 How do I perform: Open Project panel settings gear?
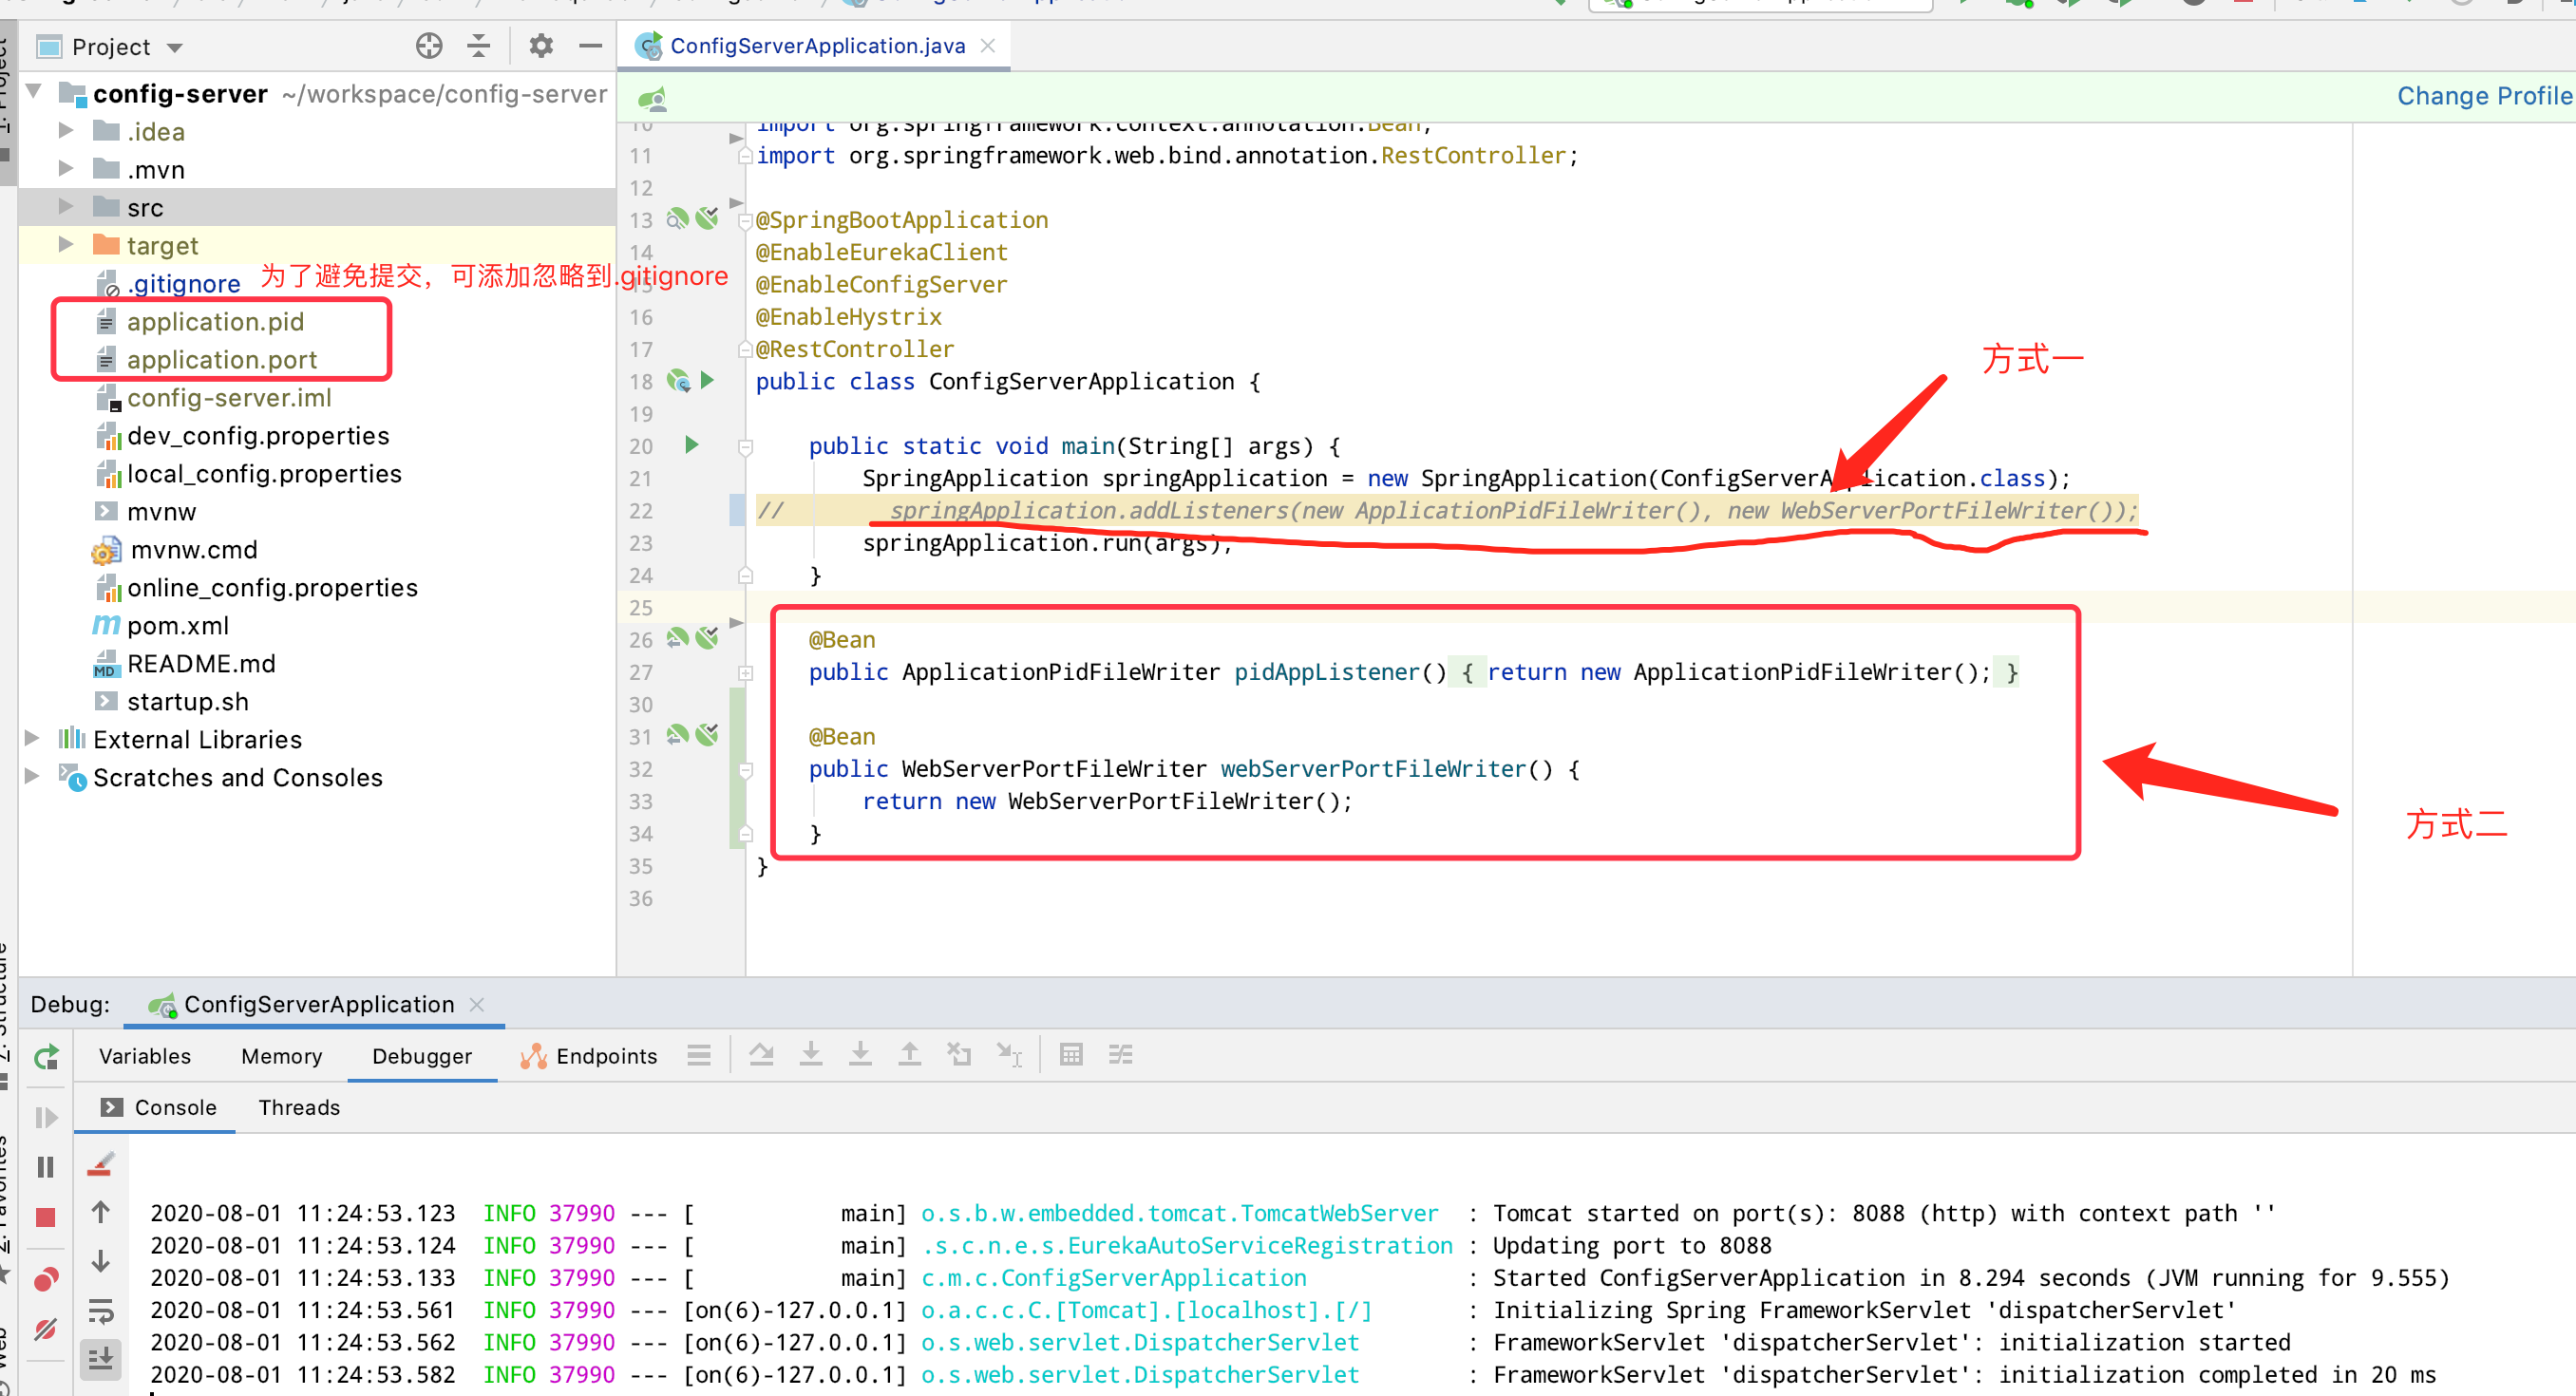click(x=541, y=46)
